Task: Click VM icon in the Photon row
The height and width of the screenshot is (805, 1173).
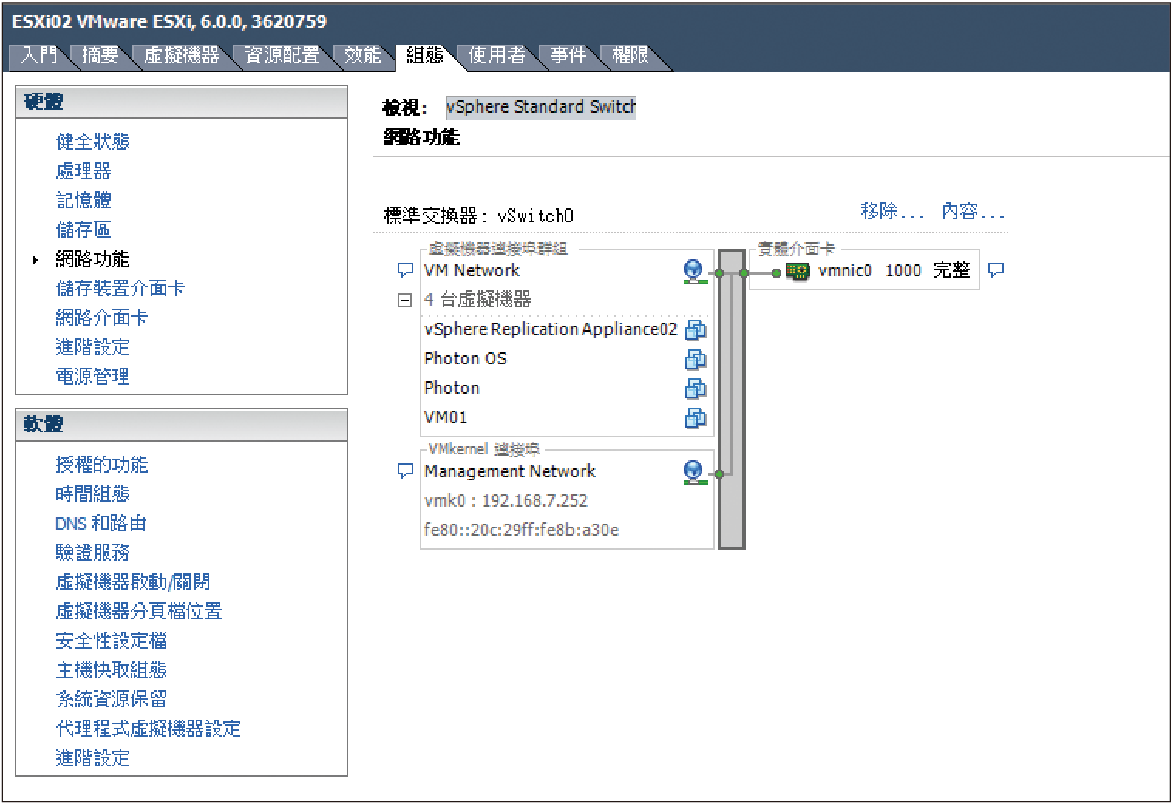Action: (x=696, y=388)
